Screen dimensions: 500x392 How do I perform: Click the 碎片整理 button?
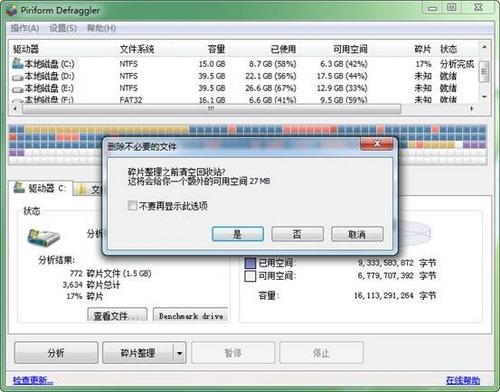point(138,353)
